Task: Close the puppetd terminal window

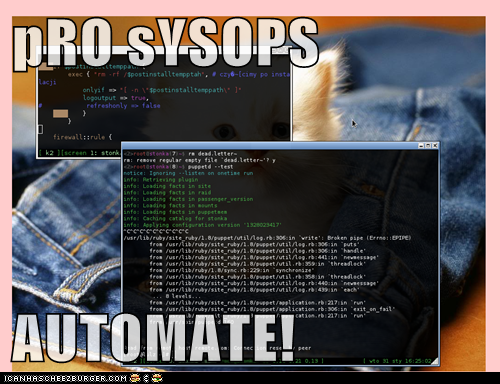Action: point(435,146)
